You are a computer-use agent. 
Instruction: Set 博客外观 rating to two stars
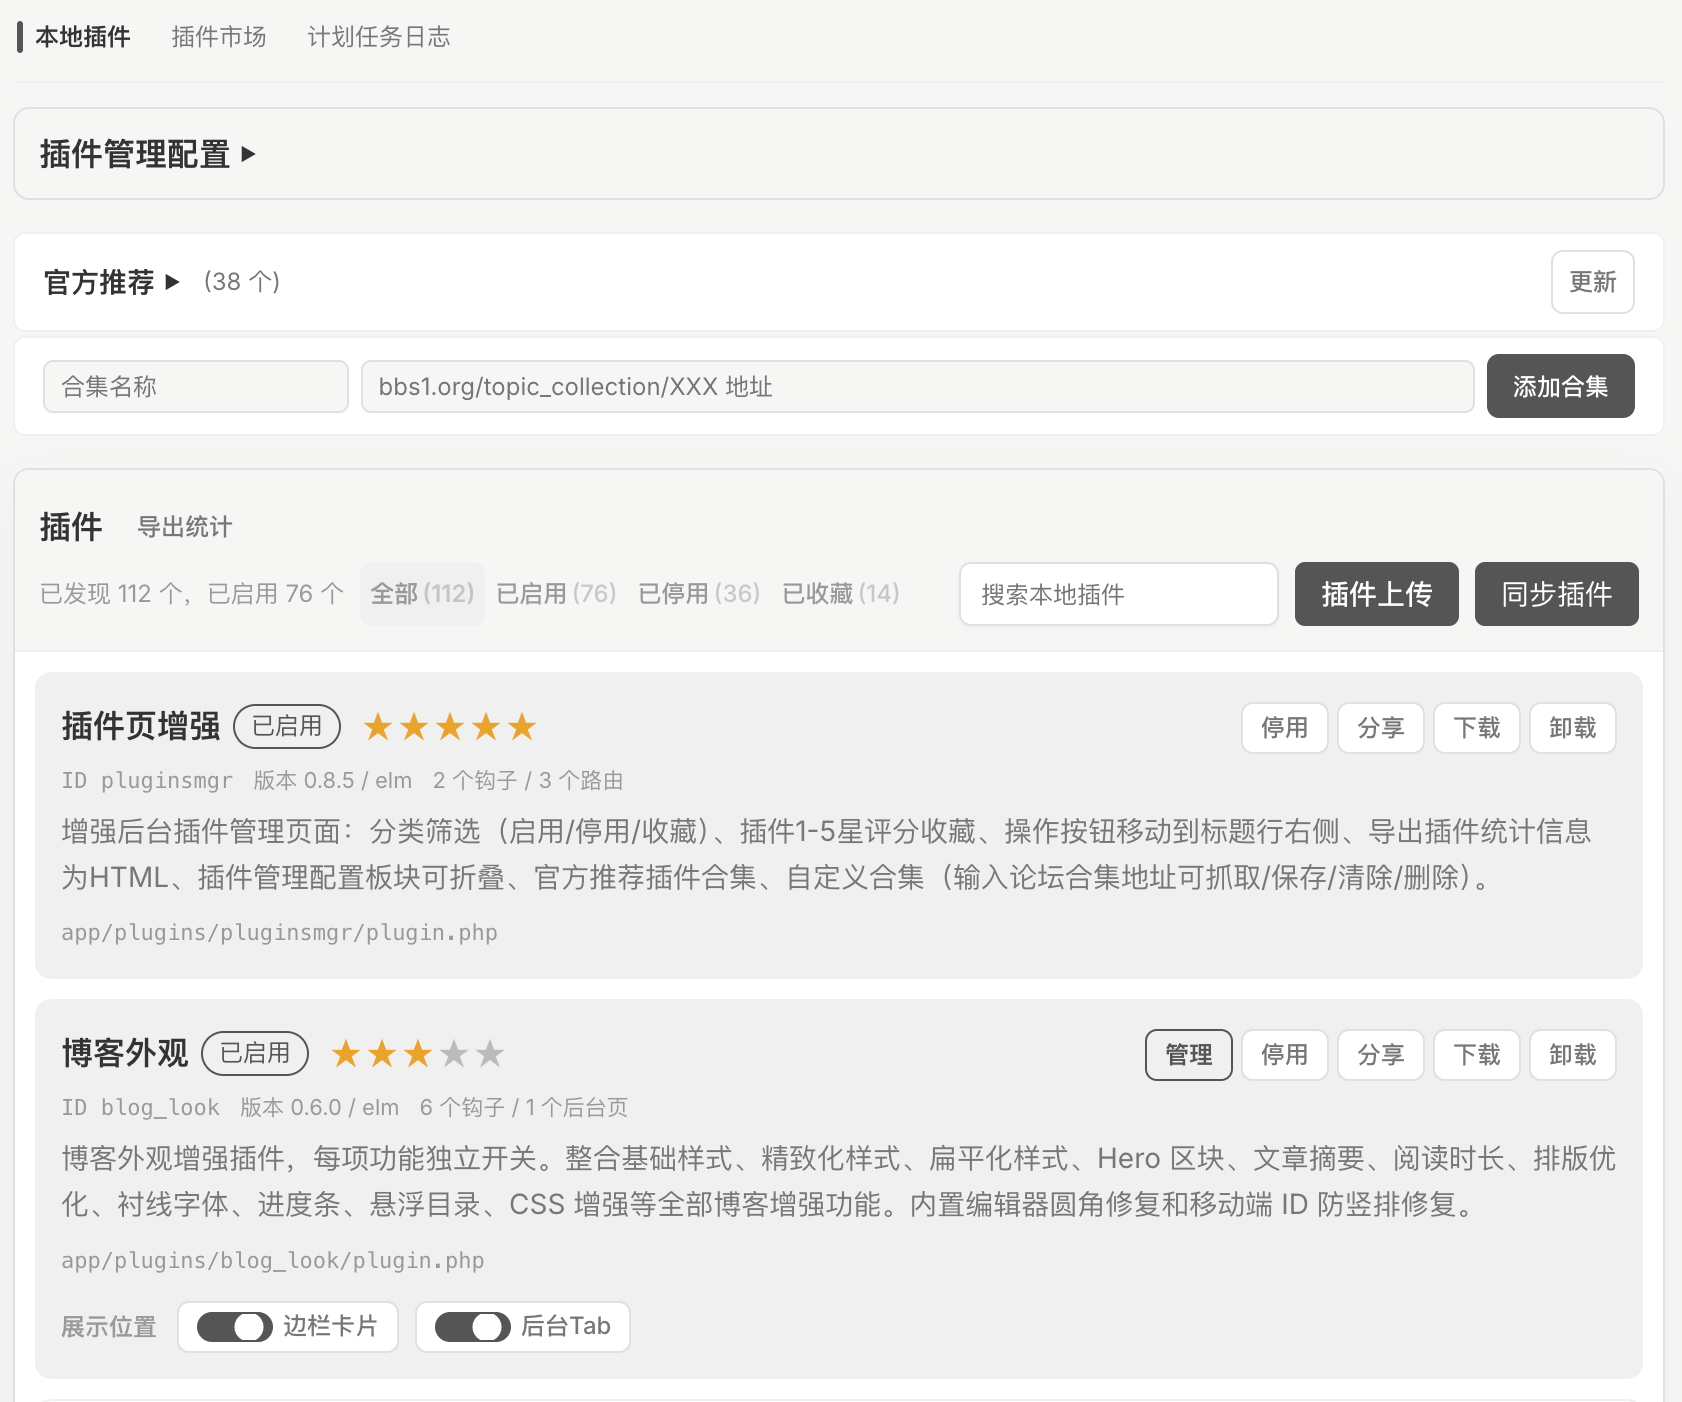click(x=382, y=1054)
